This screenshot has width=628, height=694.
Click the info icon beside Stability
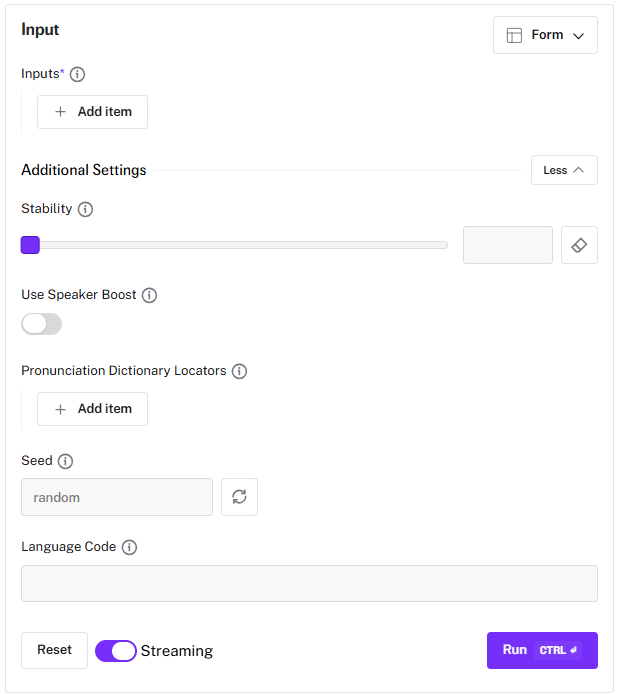click(85, 209)
